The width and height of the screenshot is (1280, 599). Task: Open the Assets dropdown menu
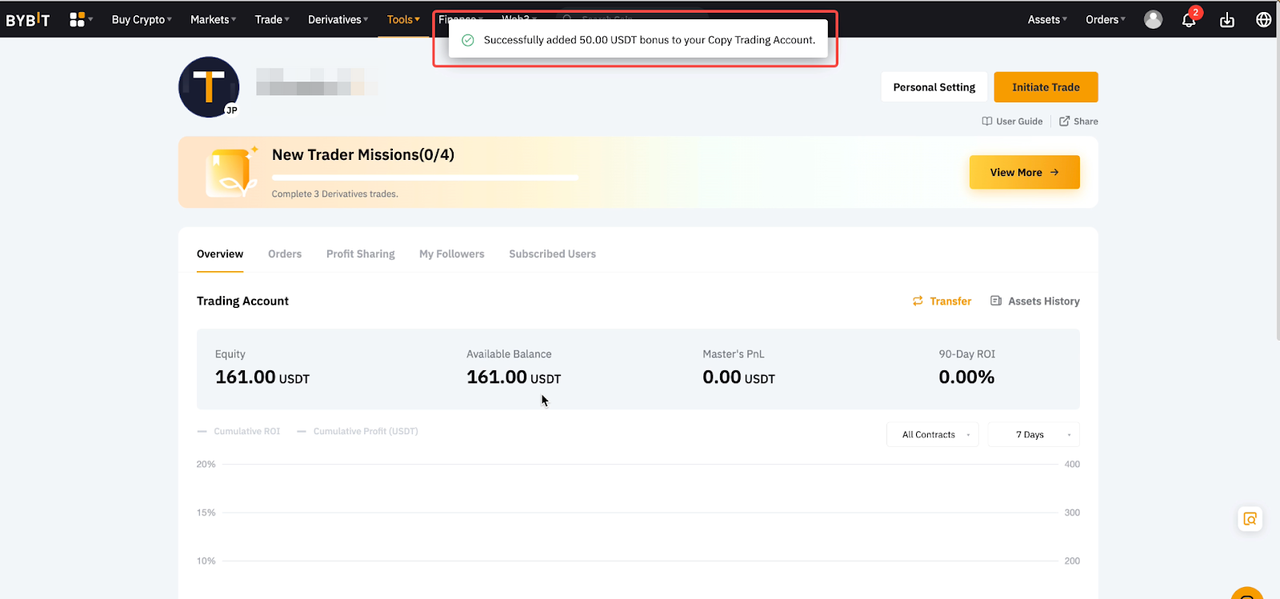pos(1047,19)
